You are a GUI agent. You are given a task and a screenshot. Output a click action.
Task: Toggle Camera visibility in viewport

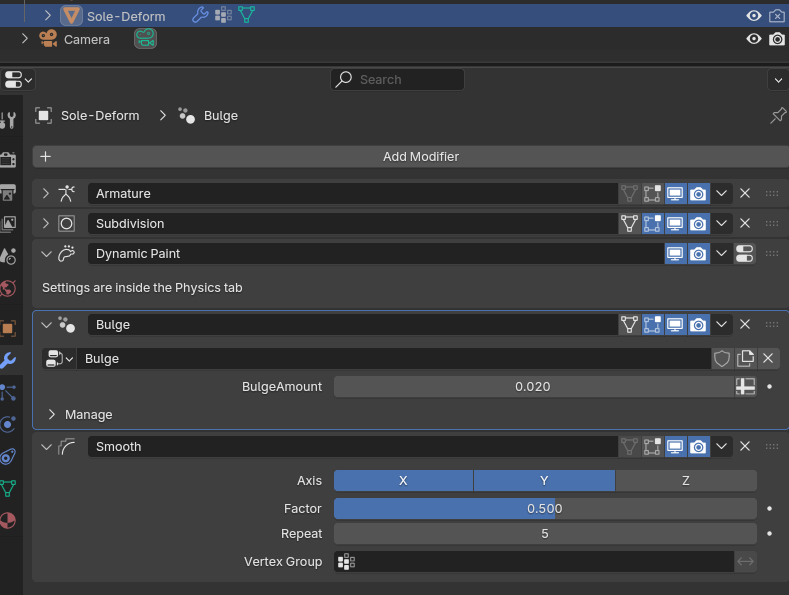(754, 39)
